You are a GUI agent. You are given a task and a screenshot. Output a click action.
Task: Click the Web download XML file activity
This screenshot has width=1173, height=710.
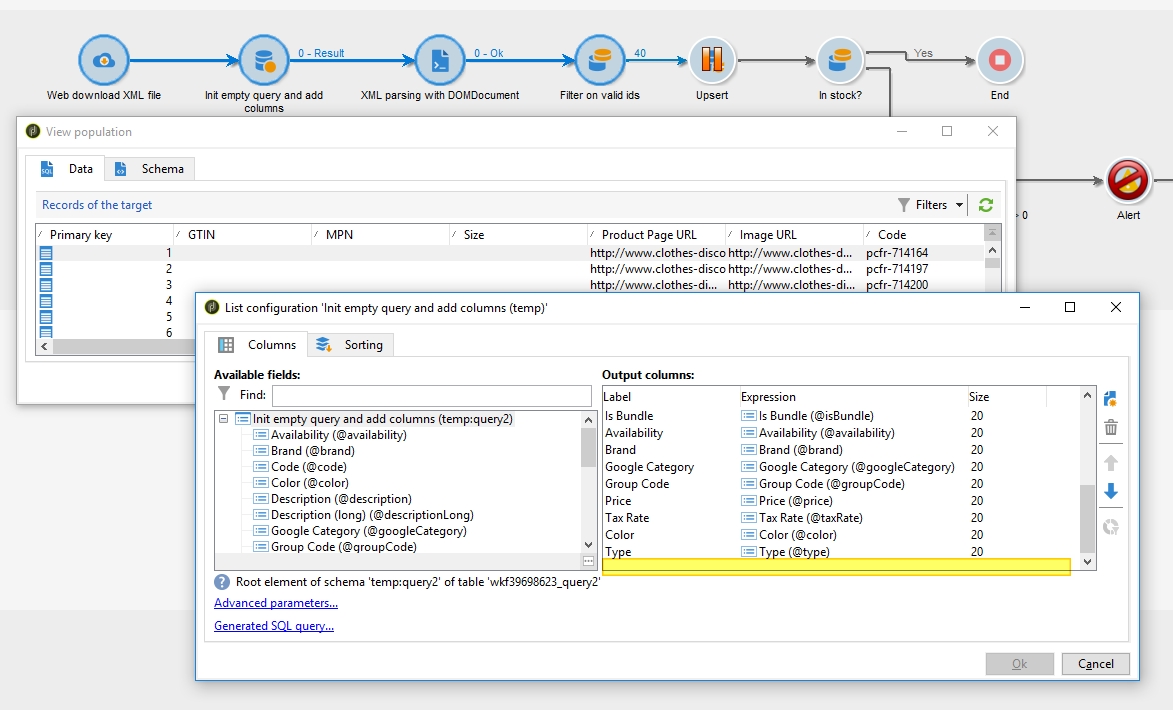coord(103,61)
